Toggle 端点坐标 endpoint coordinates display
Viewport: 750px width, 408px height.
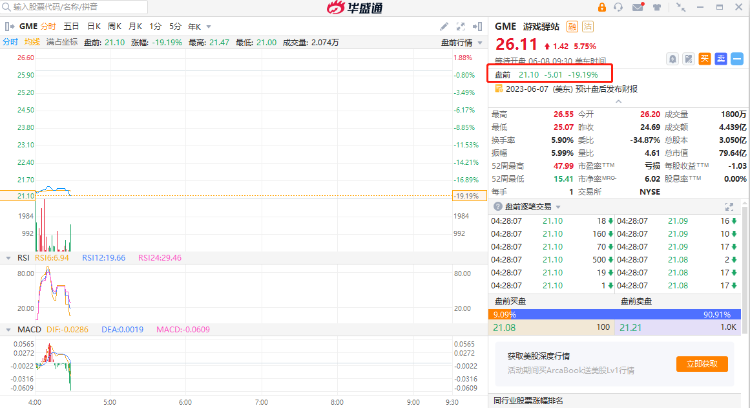[x=62, y=42]
